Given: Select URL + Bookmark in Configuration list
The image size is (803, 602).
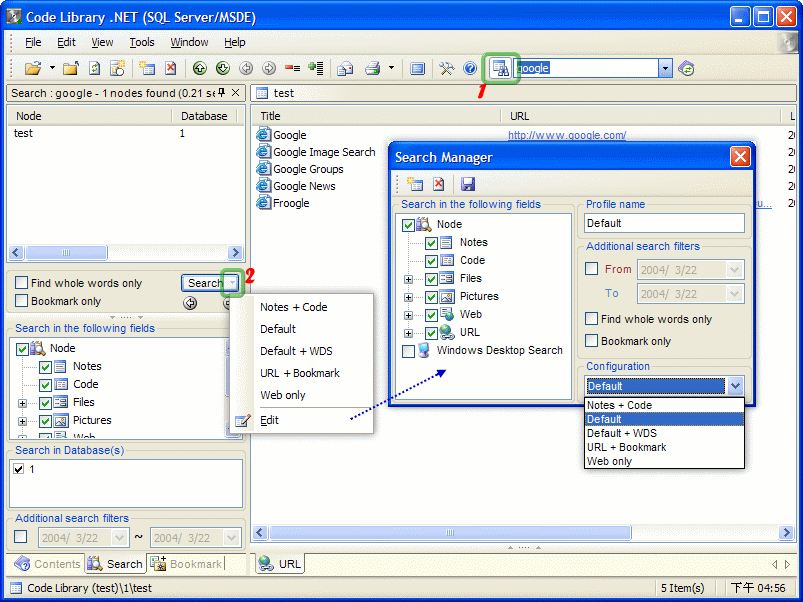Looking at the screenshot, I should [x=664, y=447].
